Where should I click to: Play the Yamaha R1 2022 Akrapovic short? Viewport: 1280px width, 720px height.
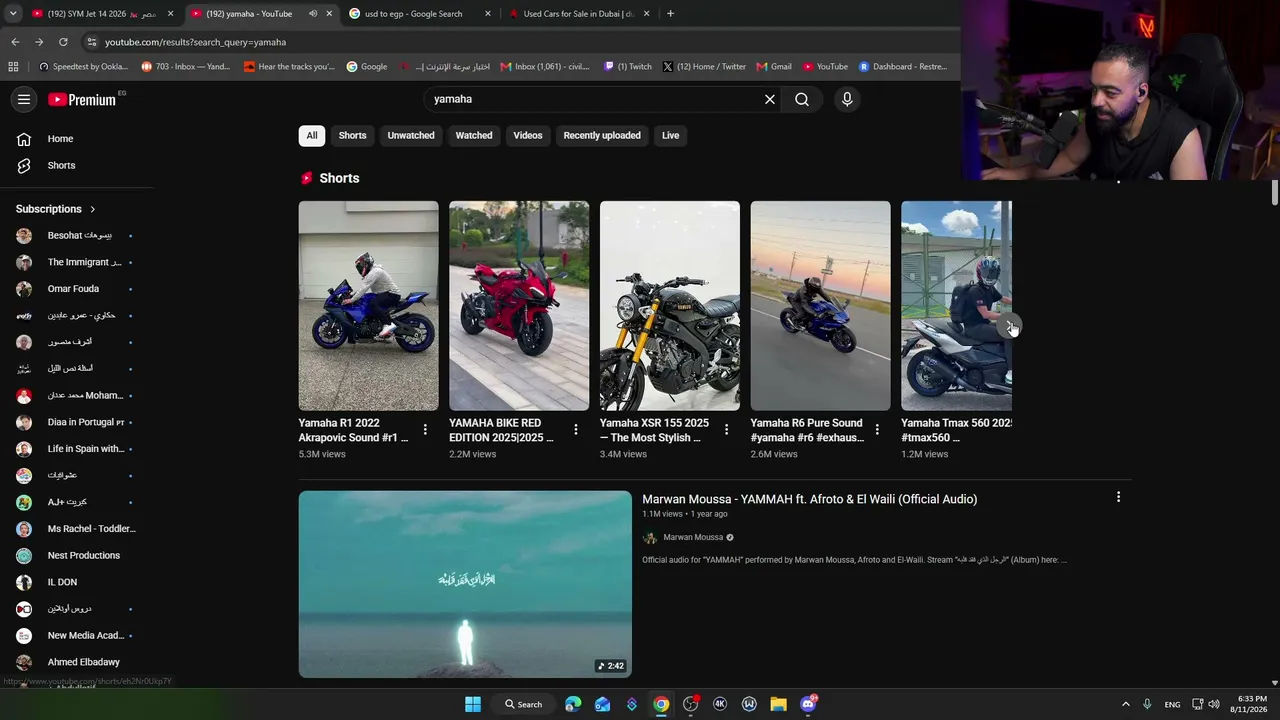click(x=368, y=306)
